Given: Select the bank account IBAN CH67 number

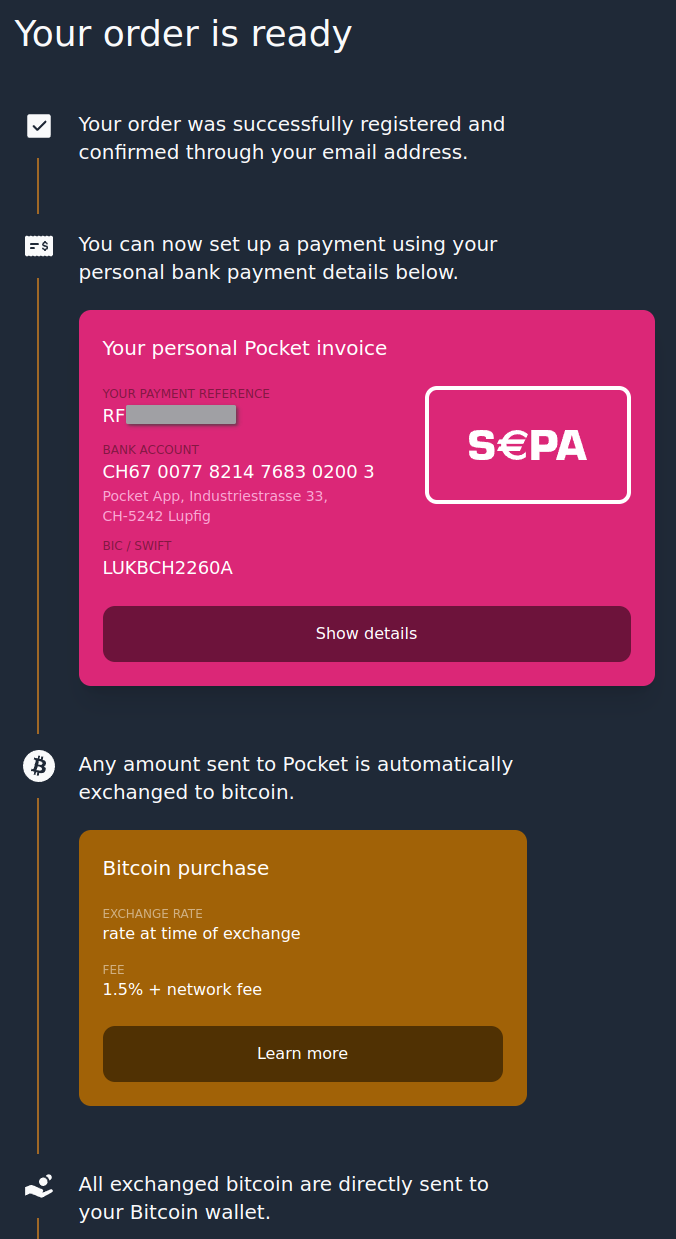Looking at the screenshot, I should point(239,472).
